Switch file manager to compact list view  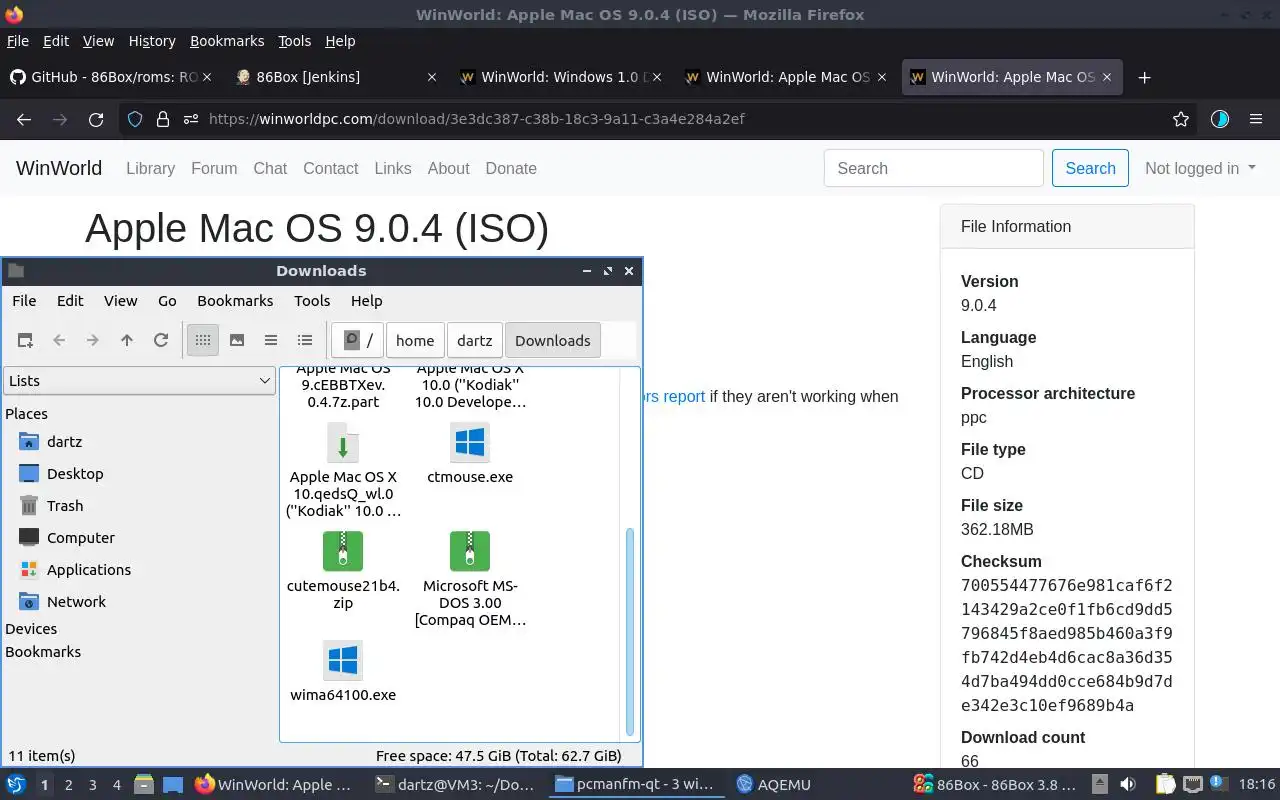[271, 340]
